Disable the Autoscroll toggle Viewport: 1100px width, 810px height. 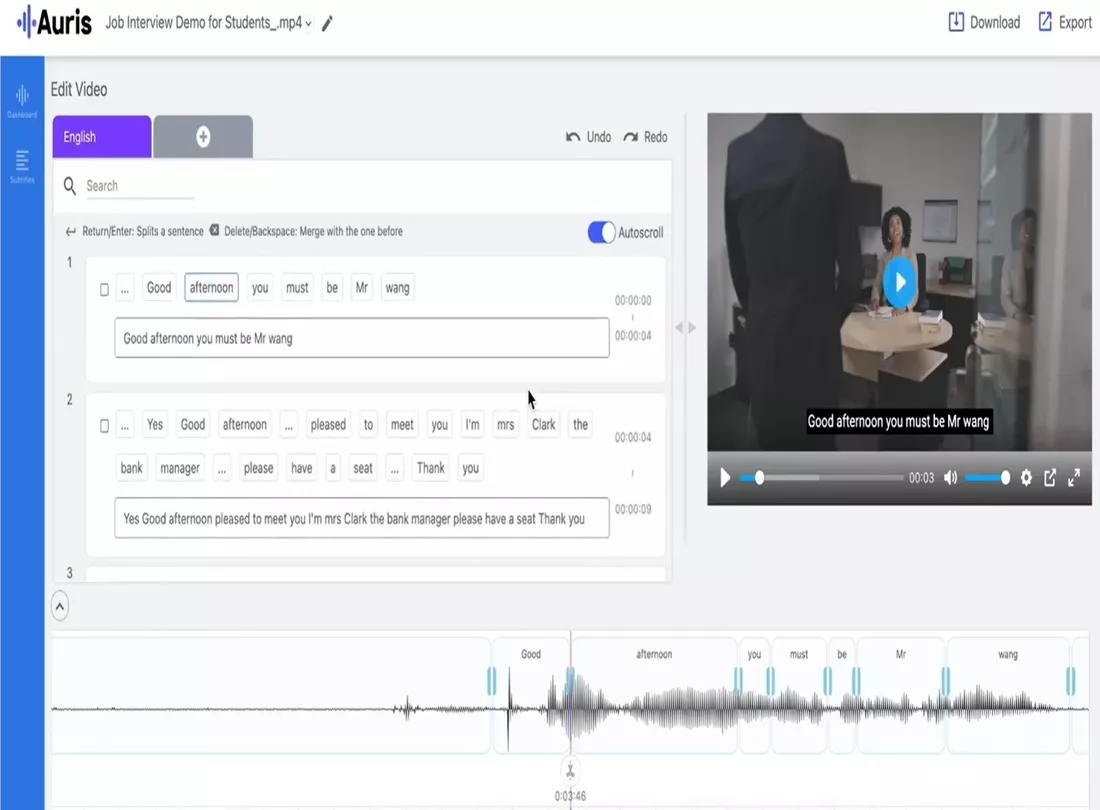coord(600,231)
